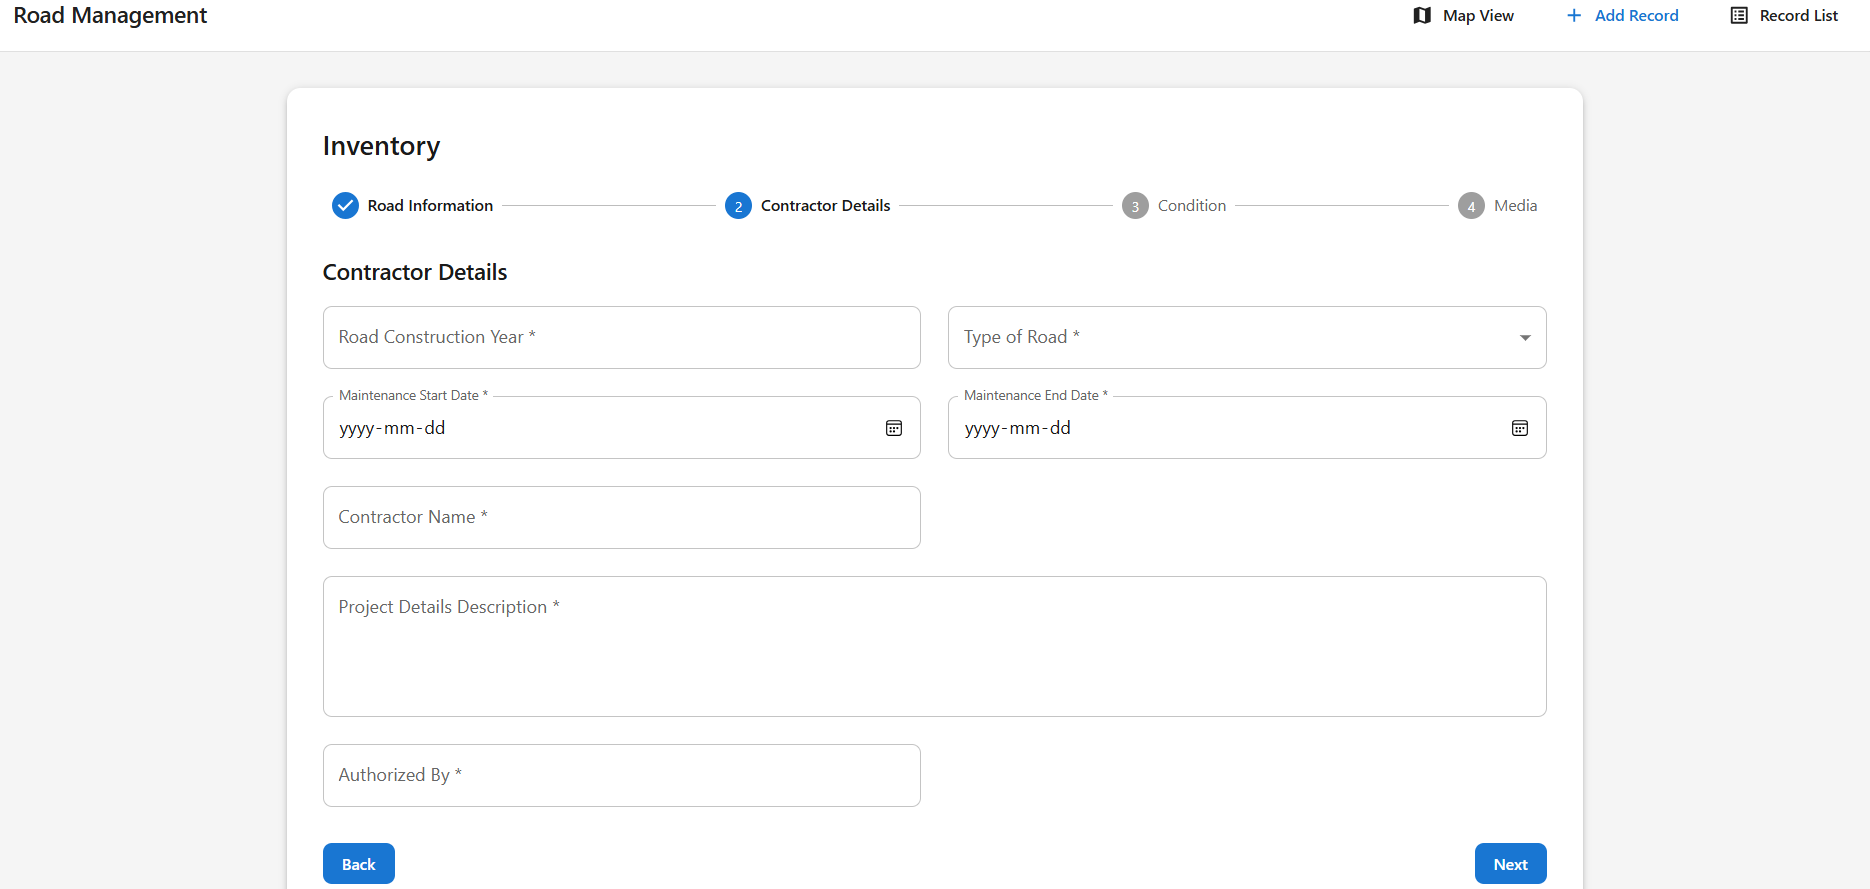Open Map View from the top bar

pyautogui.click(x=1463, y=16)
